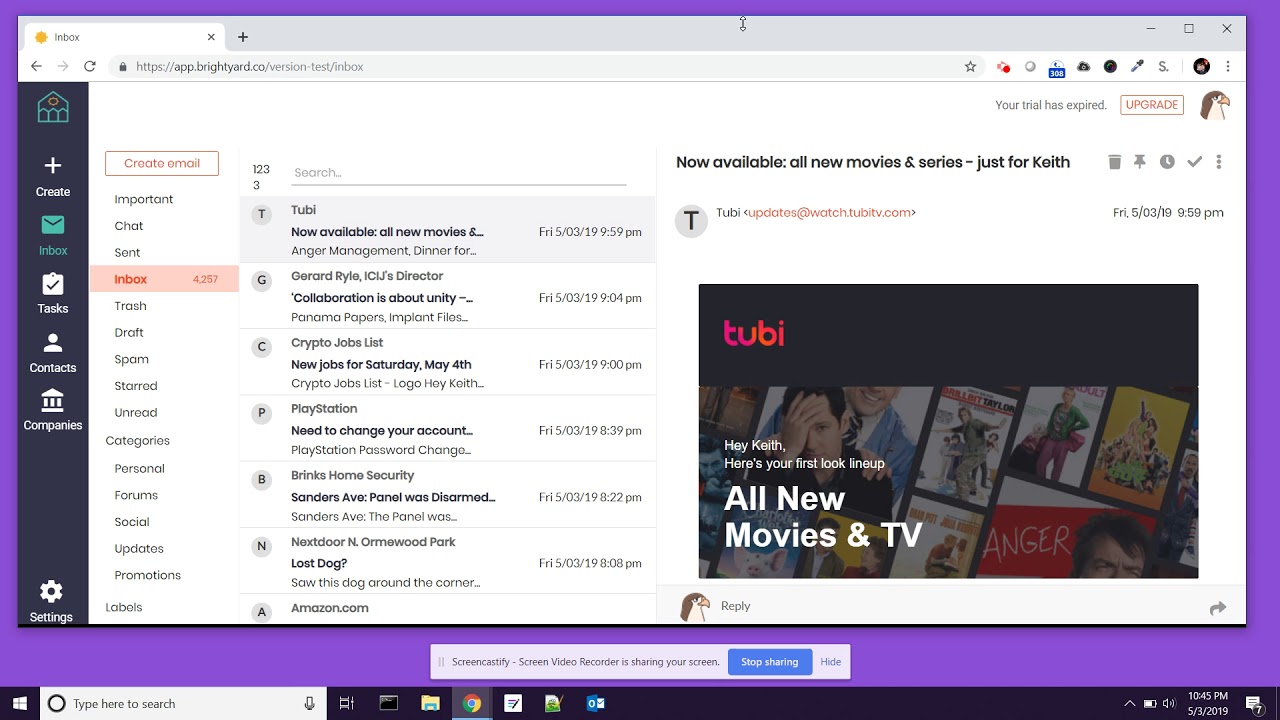Open the Settings gear icon

click(51, 591)
